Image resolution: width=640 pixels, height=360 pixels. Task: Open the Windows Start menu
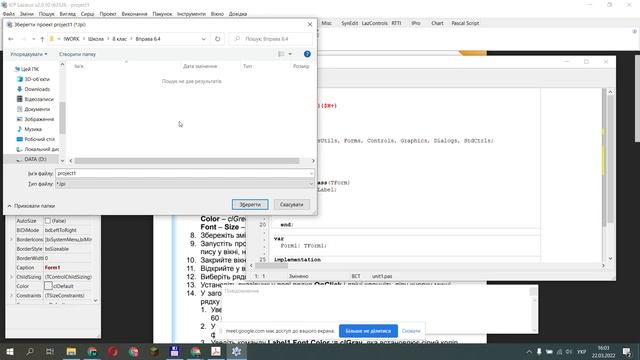pyautogui.click(x=9, y=351)
